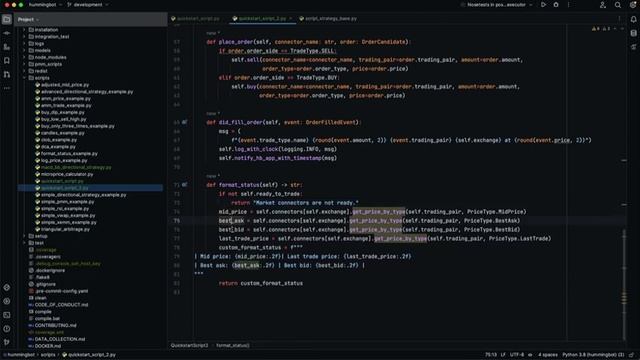Switch to the quickstart_script.py tab
Viewport: 640px width, 360px height.
click(196, 19)
